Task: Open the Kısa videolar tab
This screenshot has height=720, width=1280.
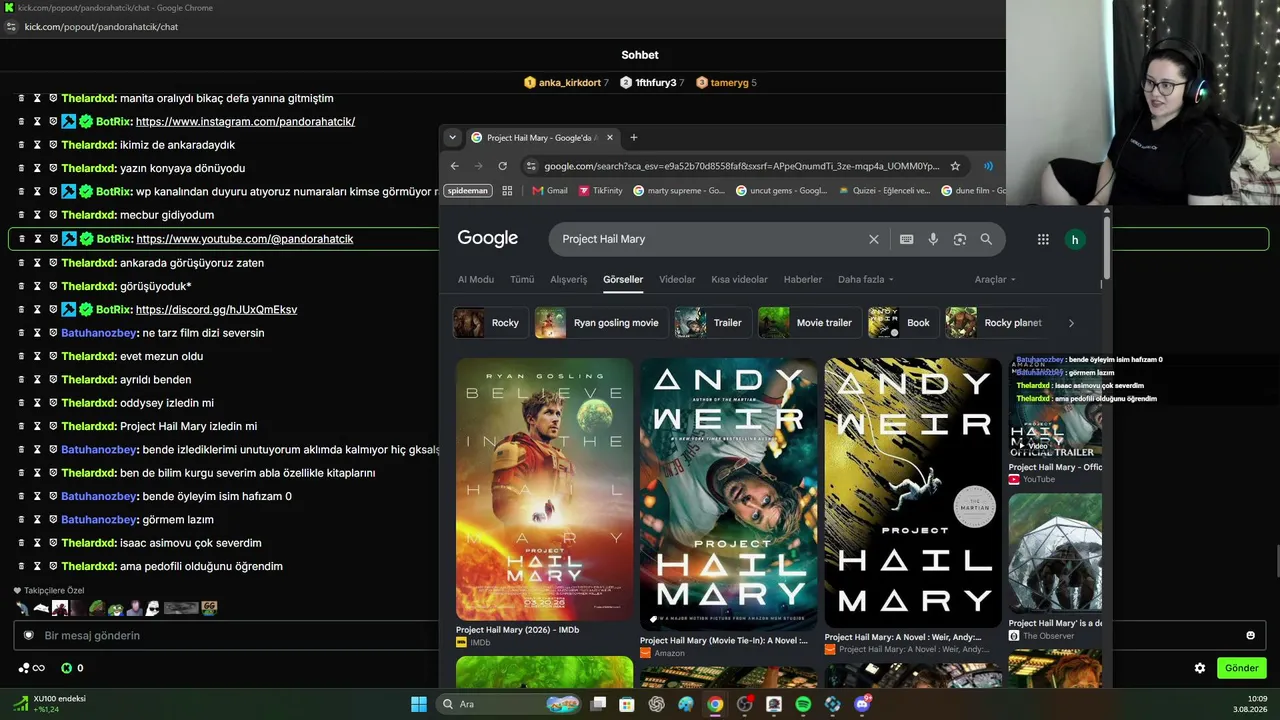Action: [x=740, y=280]
